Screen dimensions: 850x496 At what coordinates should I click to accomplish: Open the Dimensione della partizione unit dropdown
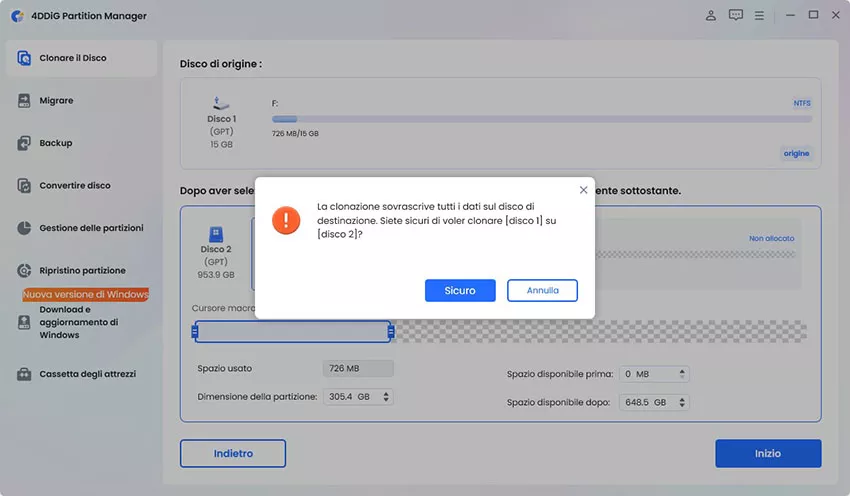[x=386, y=397]
